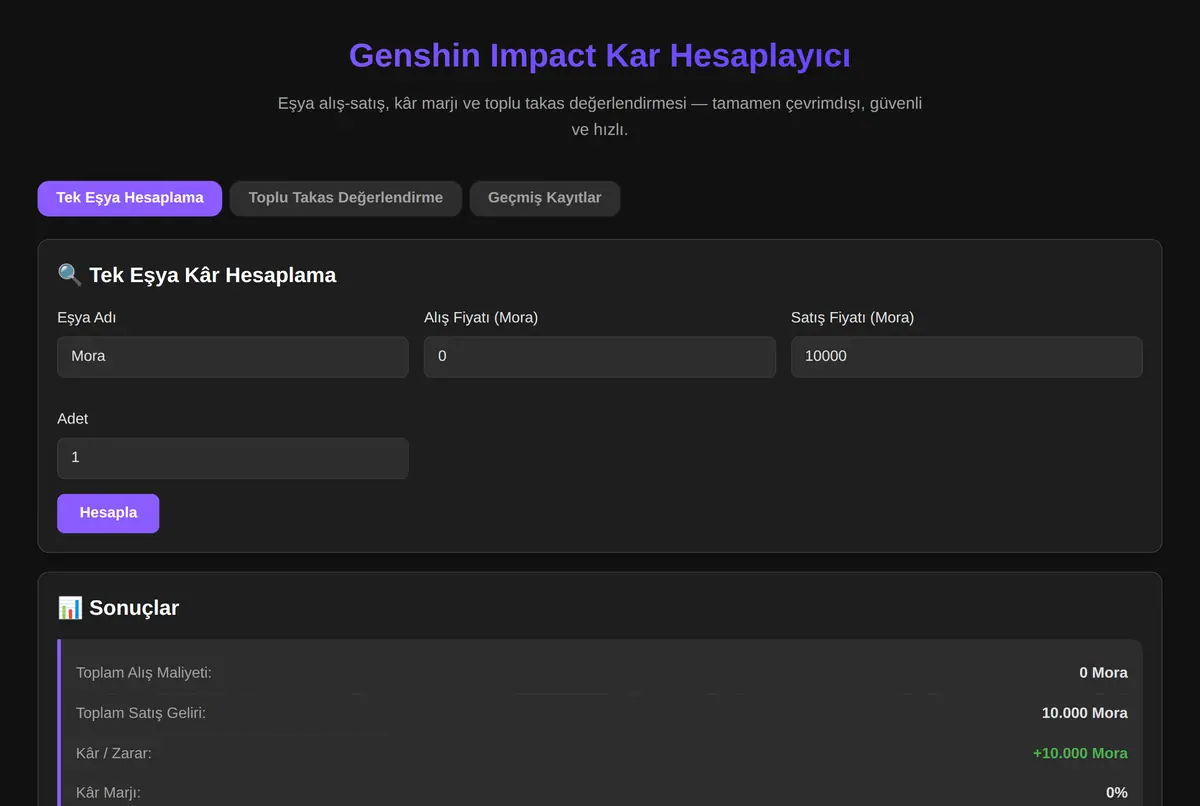The height and width of the screenshot is (806, 1200).
Task: Click the 0 Mora cost value
Action: click(x=1103, y=673)
